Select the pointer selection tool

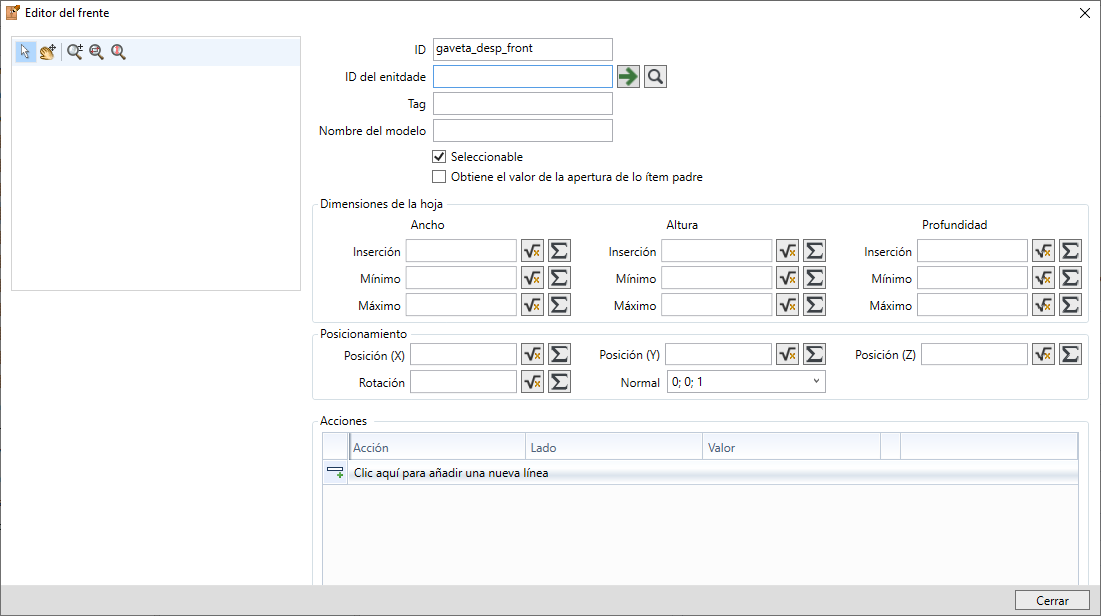25,51
